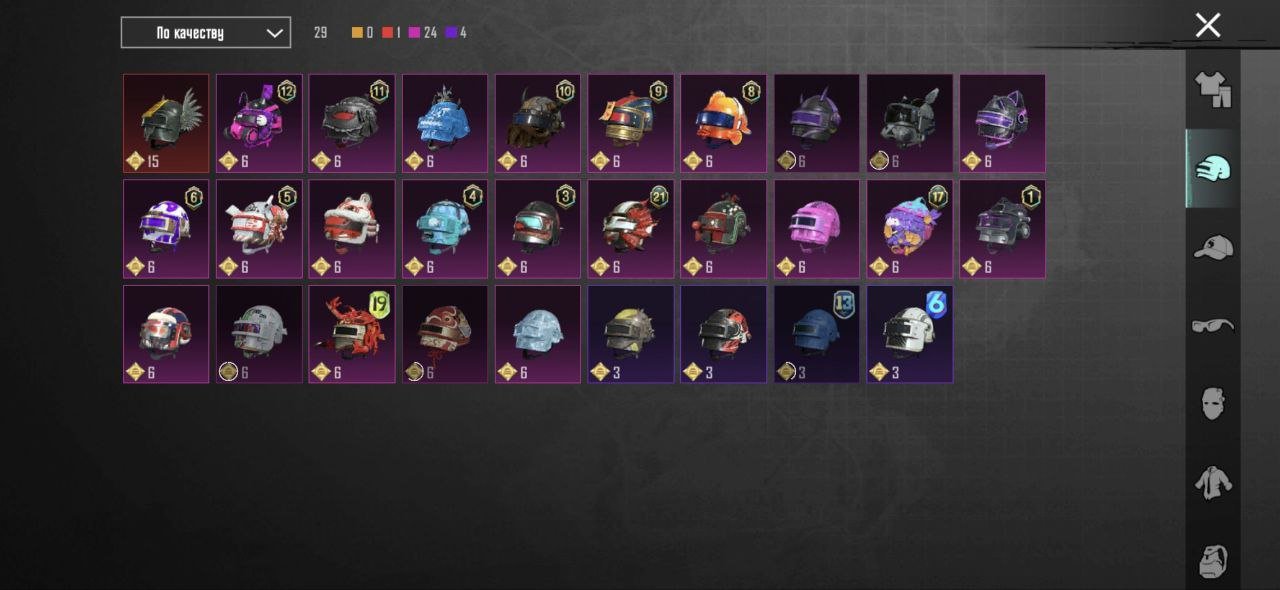This screenshot has height=590, width=1280.
Task: Click the dropdown chevron arrow of sort box
Action: [x=275, y=33]
